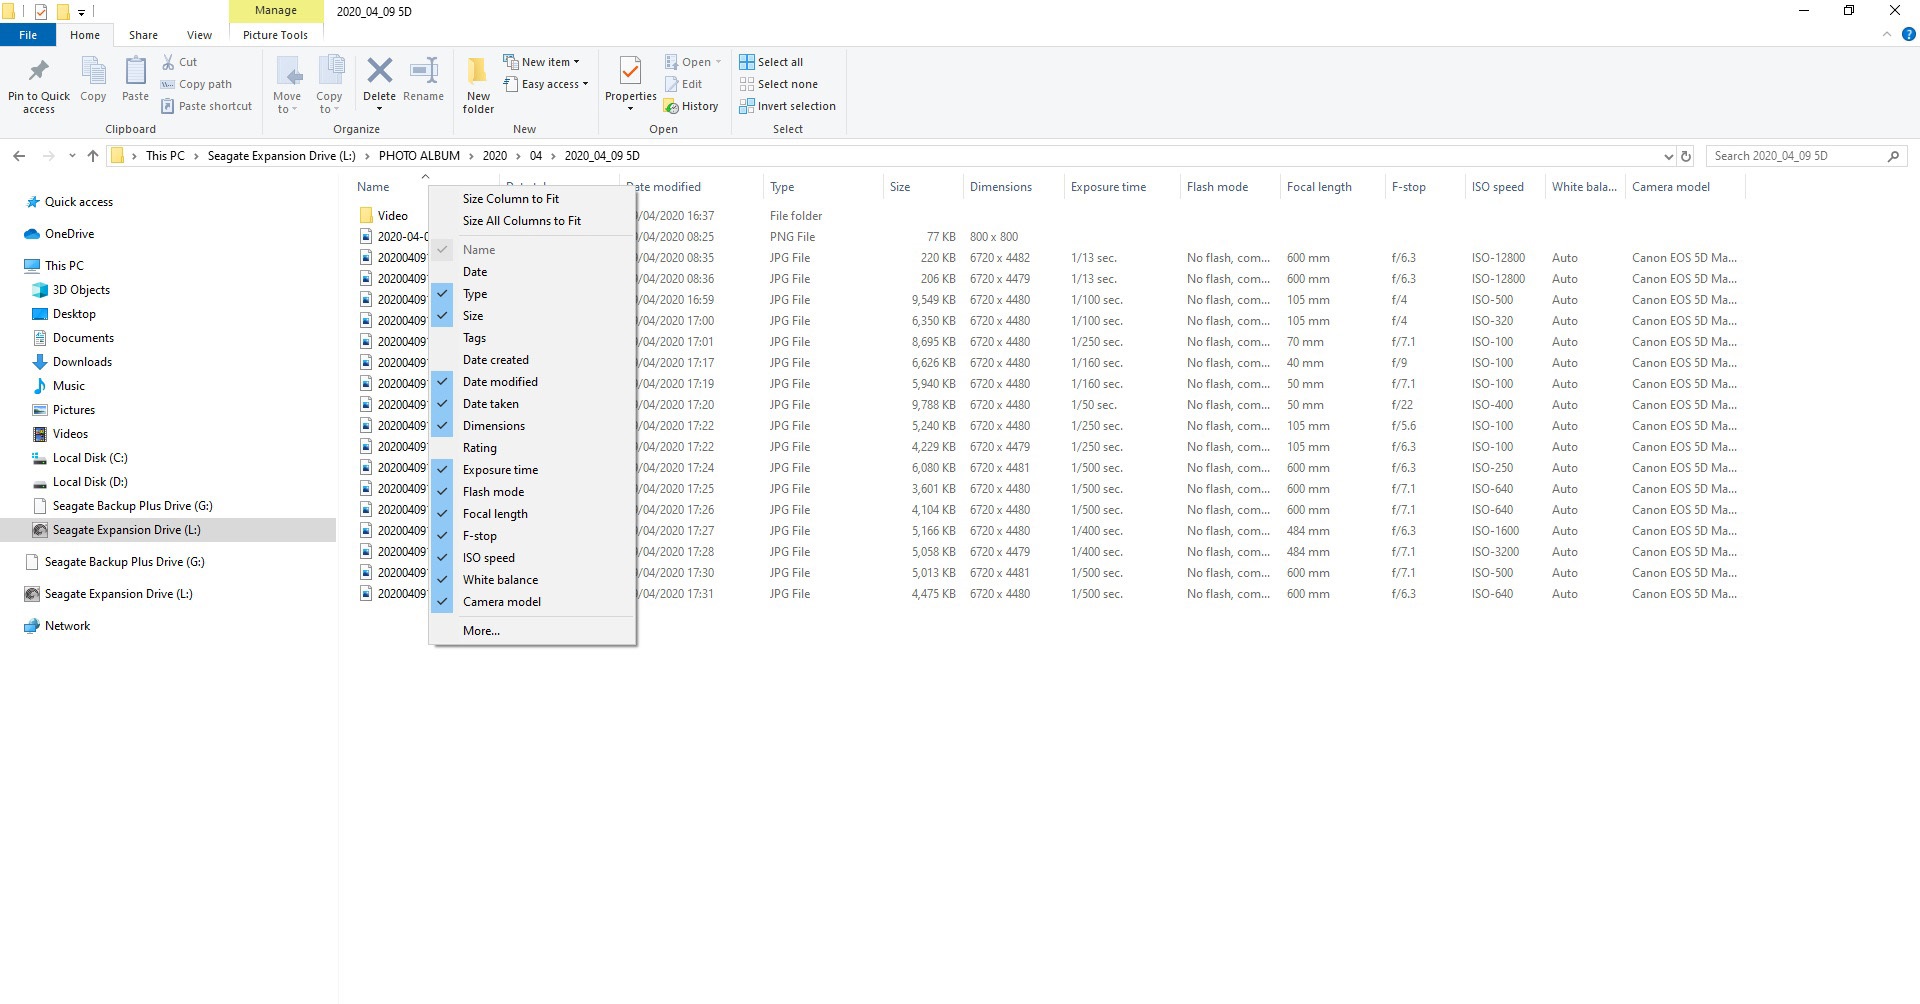The height and width of the screenshot is (1004, 1920).
Task: Go up one folder level arrow
Action: click(93, 156)
